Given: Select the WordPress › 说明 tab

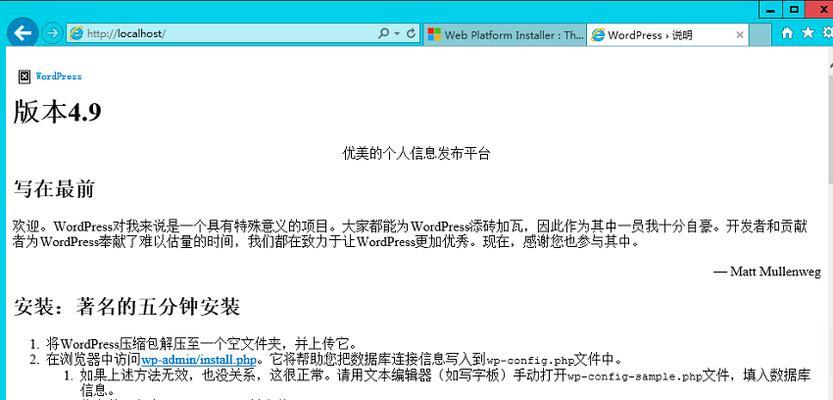Looking at the screenshot, I should (x=667, y=35).
